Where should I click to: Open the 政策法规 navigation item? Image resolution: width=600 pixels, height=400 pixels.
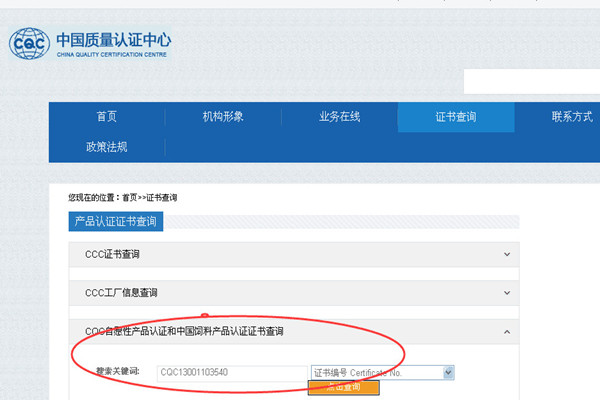(x=107, y=147)
